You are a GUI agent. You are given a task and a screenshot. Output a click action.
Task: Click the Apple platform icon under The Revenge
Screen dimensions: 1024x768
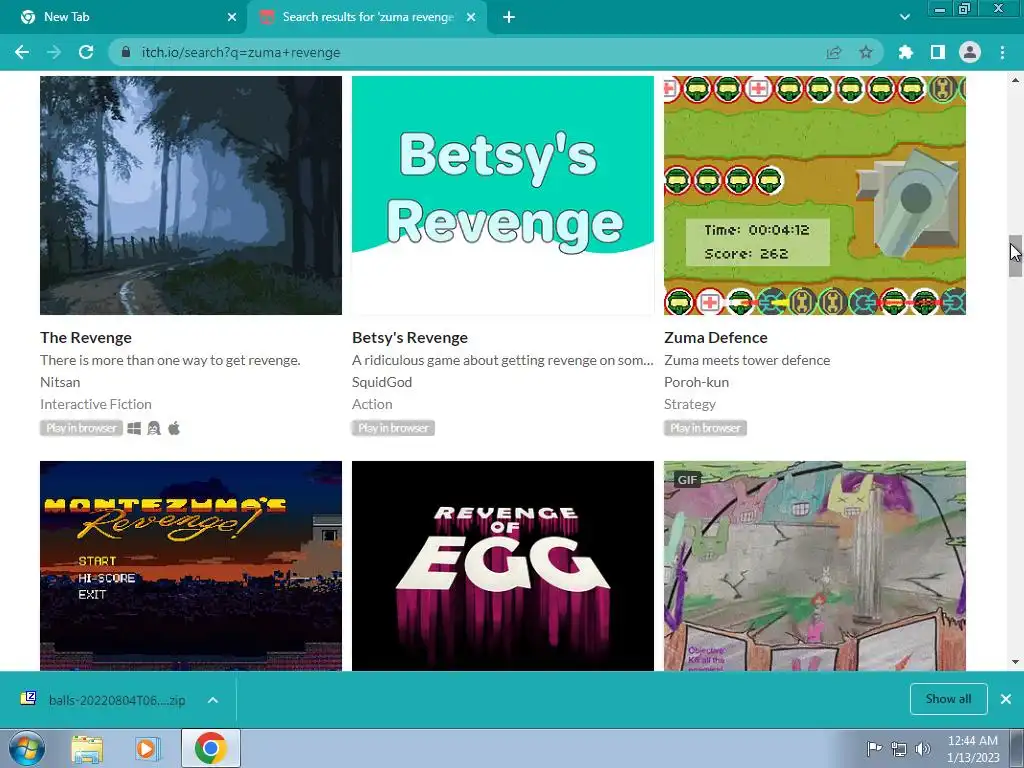pyautogui.click(x=174, y=428)
